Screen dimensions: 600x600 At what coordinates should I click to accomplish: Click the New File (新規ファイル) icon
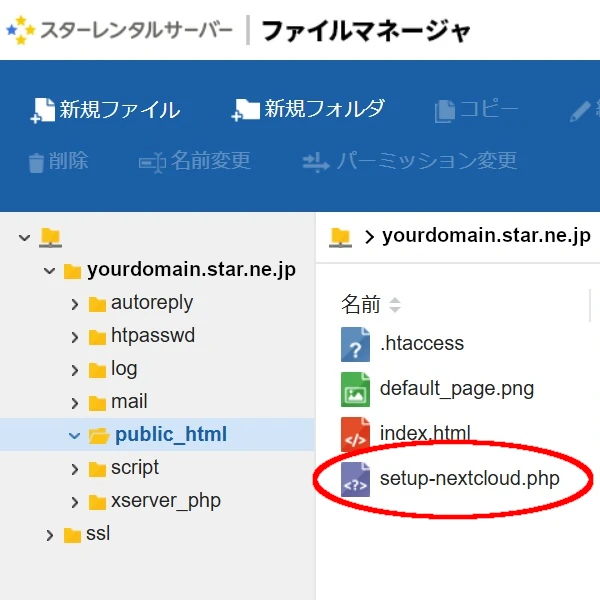point(42,111)
